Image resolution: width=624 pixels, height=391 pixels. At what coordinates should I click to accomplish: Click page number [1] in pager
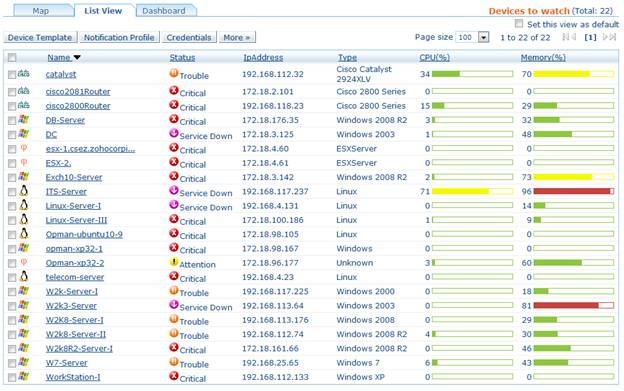590,37
